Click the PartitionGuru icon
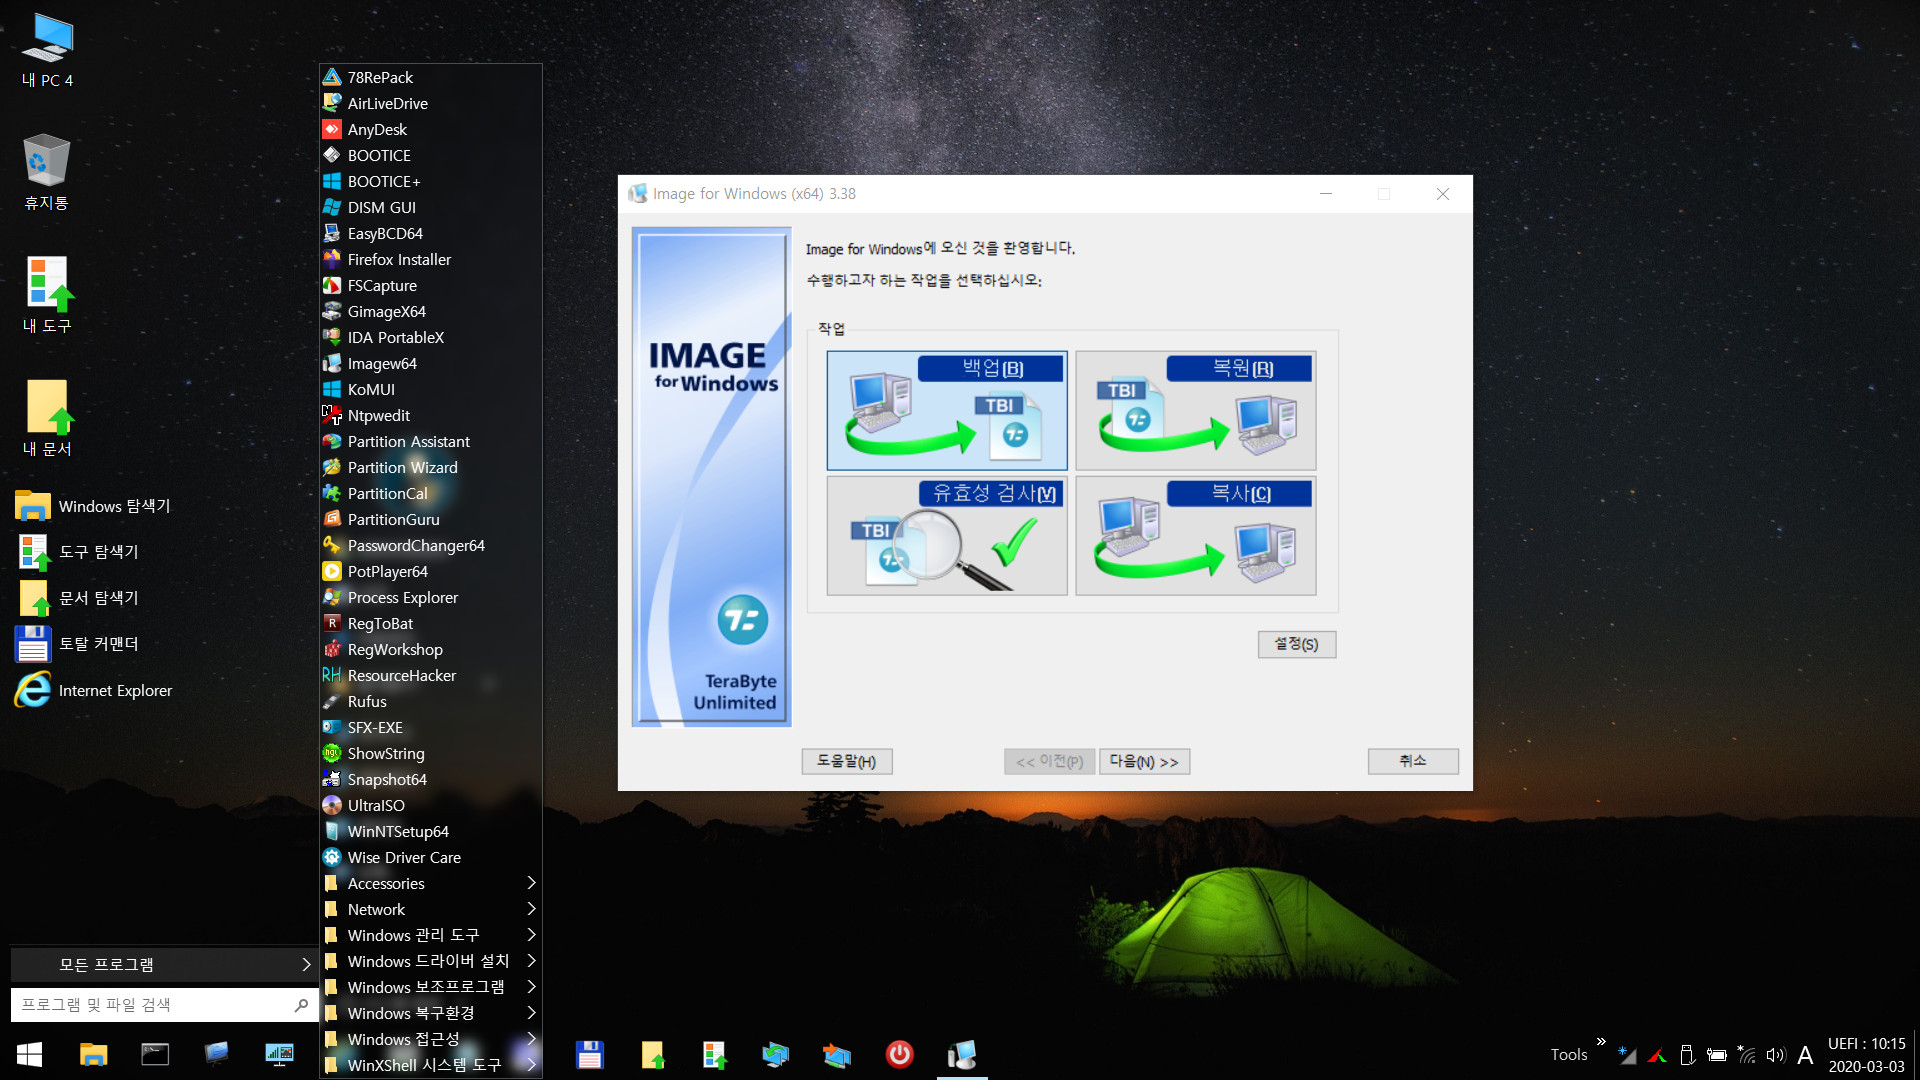The image size is (1920, 1080). (332, 519)
